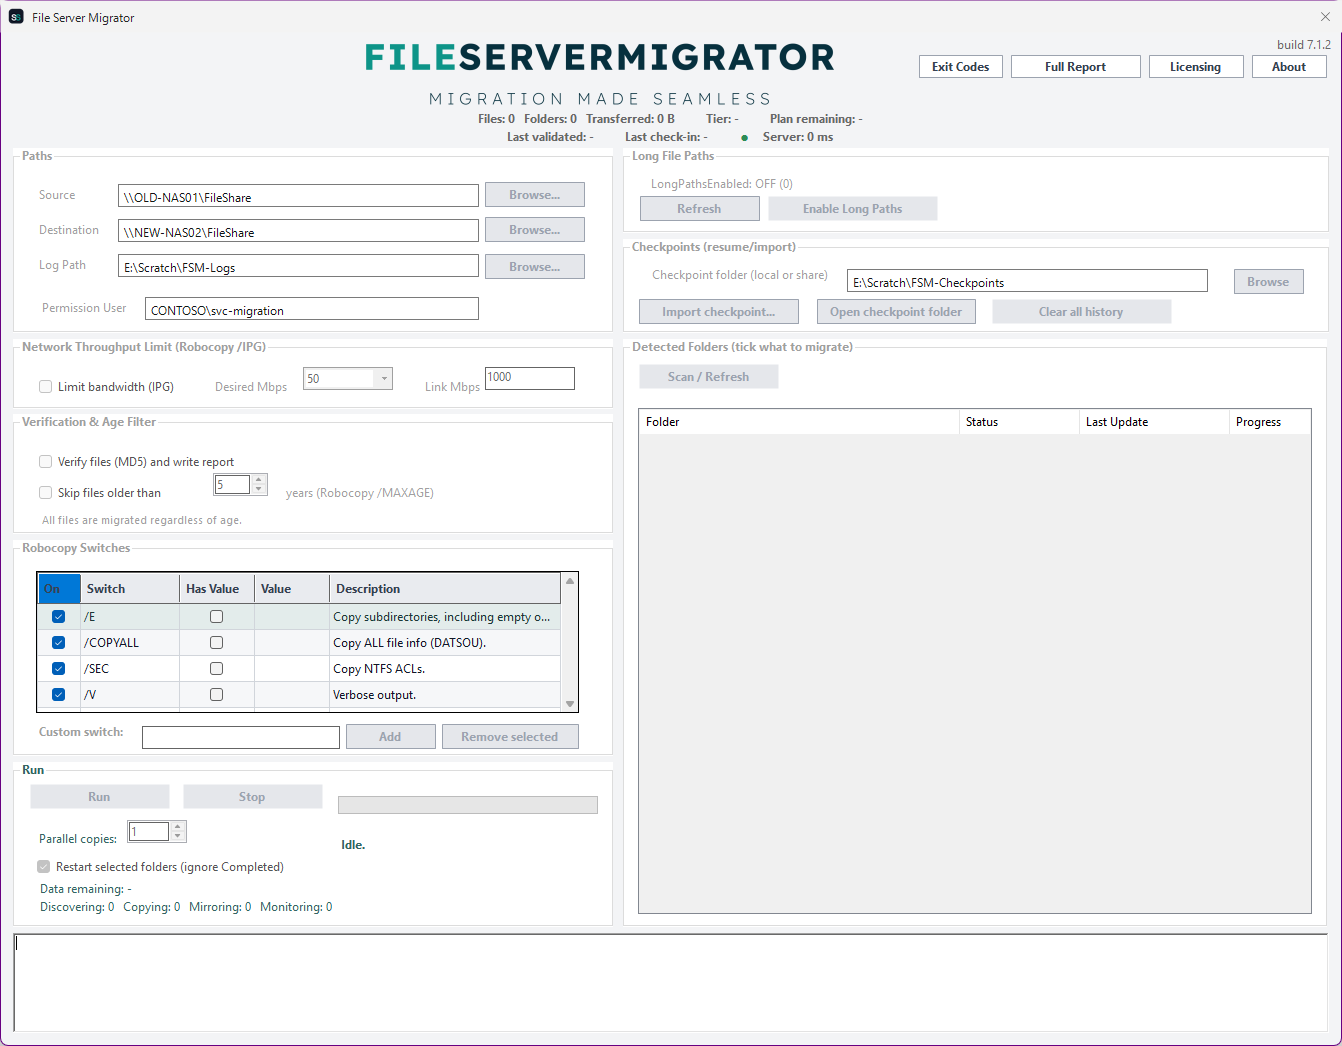The width and height of the screenshot is (1342, 1046).
Task: Click the Add custom switch button
Action: (390, 737)
